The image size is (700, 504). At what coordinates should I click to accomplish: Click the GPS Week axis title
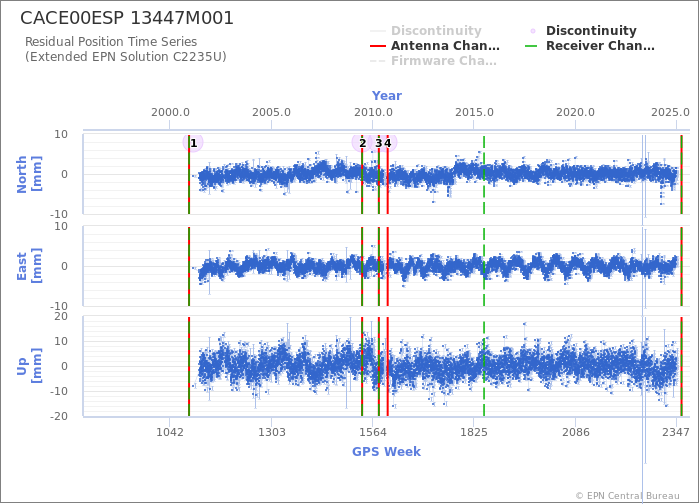[x=386, y=451]
